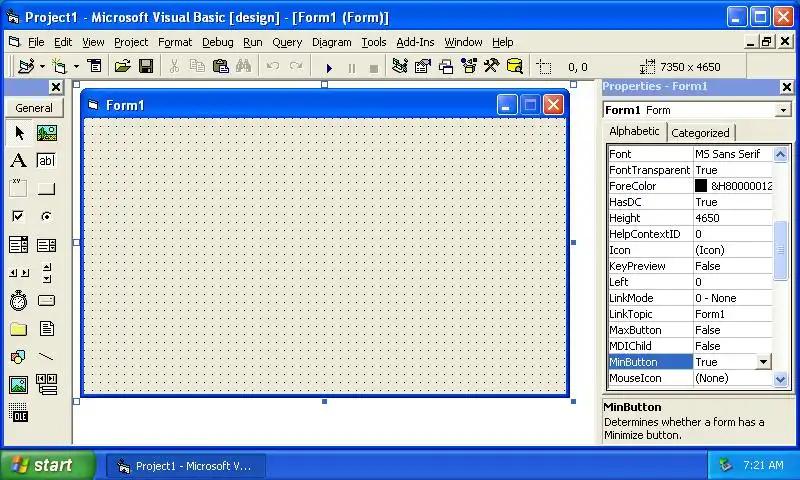Click the General toolbox tab button
This screenshot has width=800, height=480.
34,108
